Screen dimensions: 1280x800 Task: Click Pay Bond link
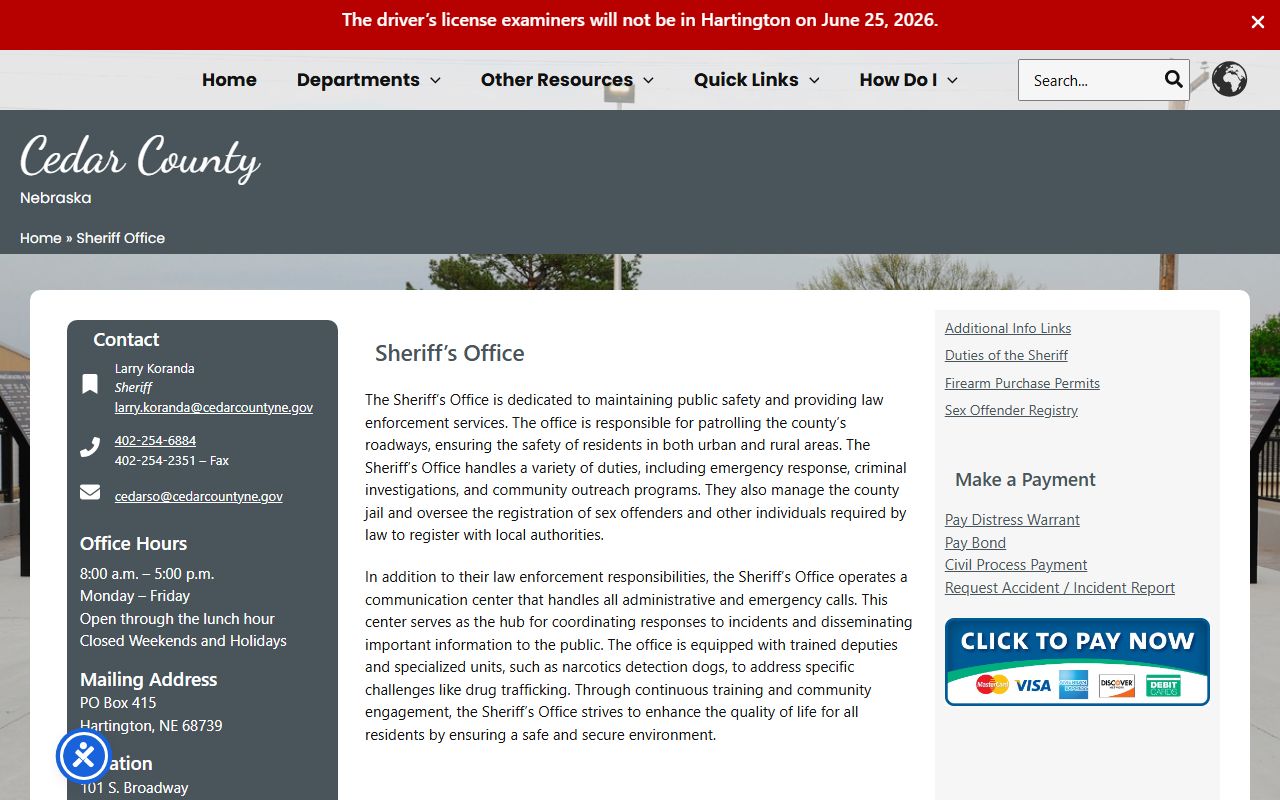click(975, 543)
